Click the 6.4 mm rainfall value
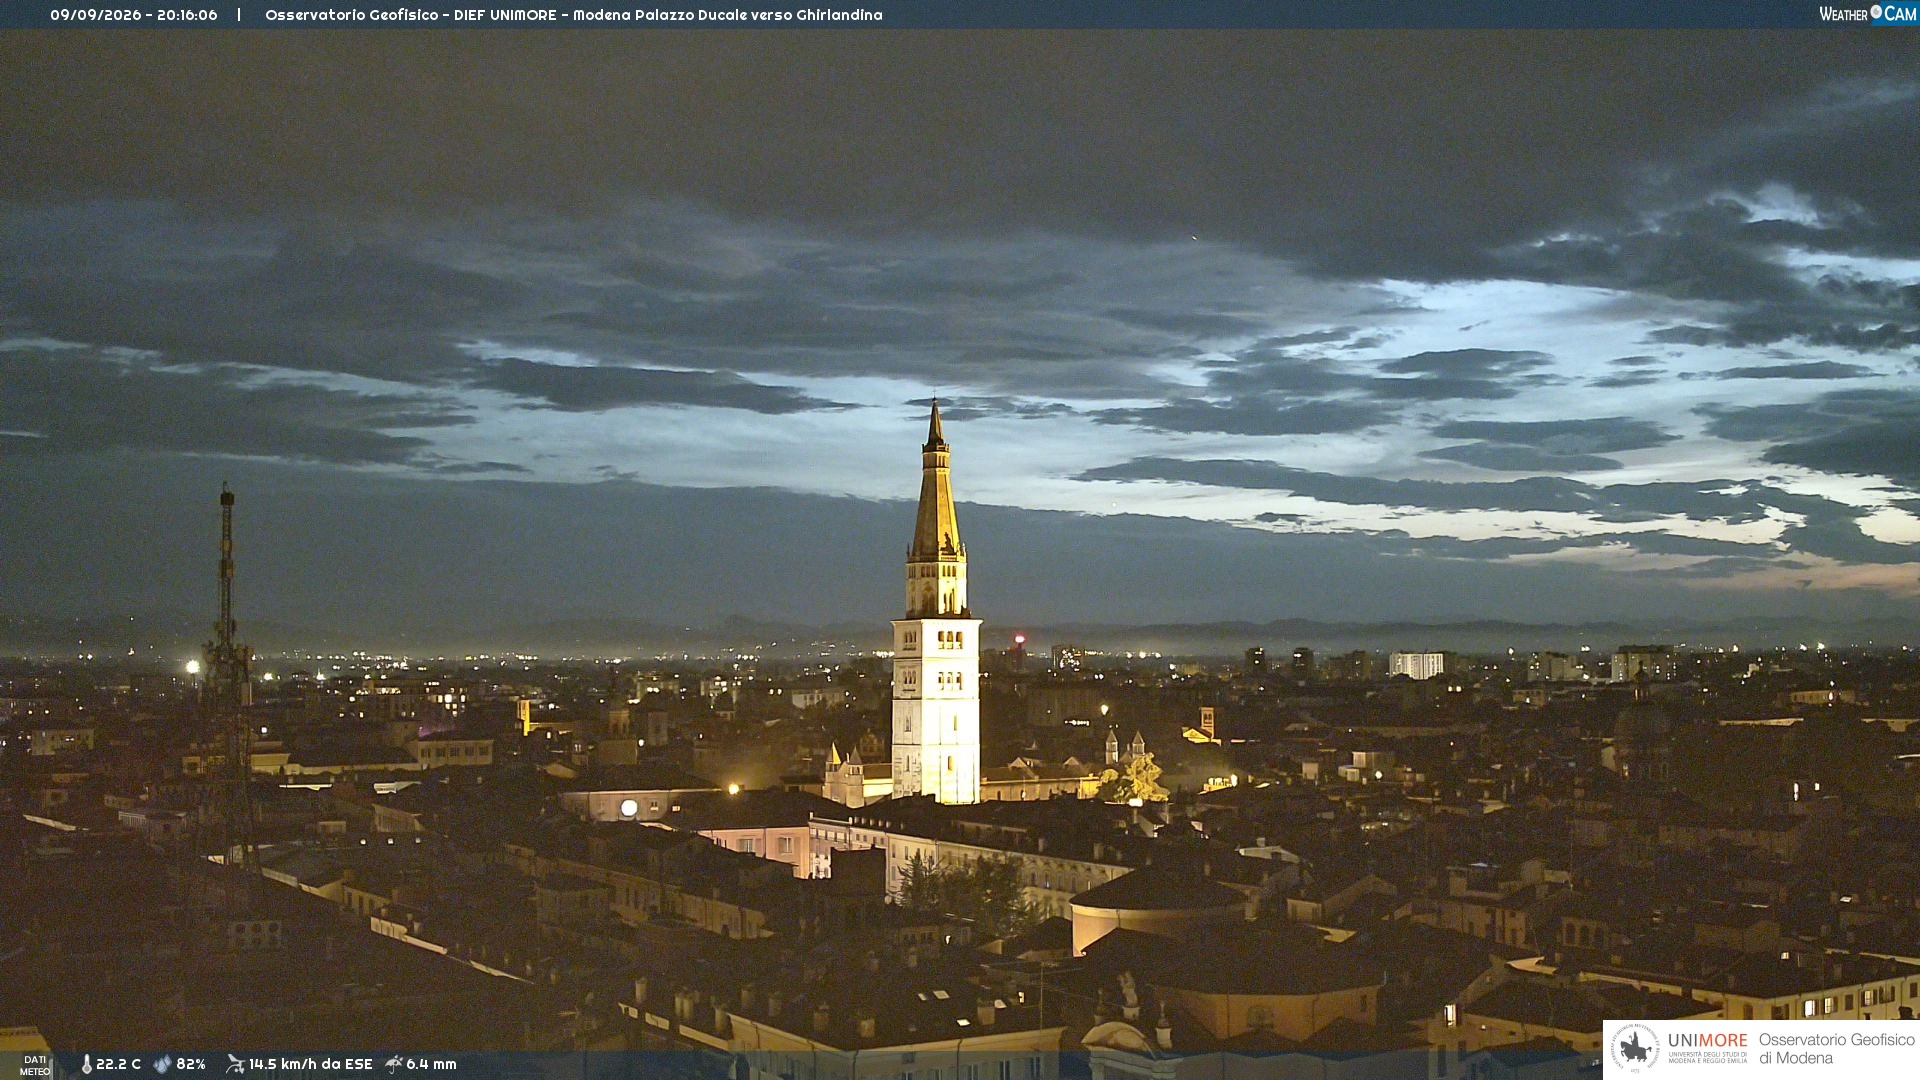The height and width of the screenshot is (1080, 1920). coord(431,1064)
